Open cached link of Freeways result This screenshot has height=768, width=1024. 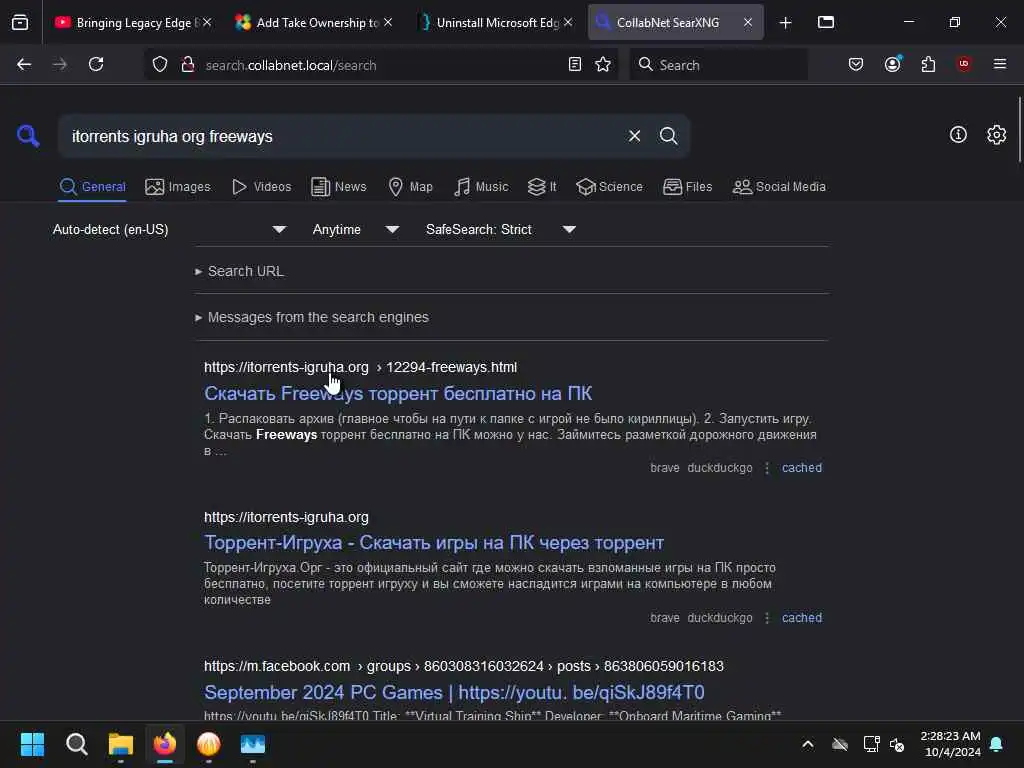tap(802, 468)
